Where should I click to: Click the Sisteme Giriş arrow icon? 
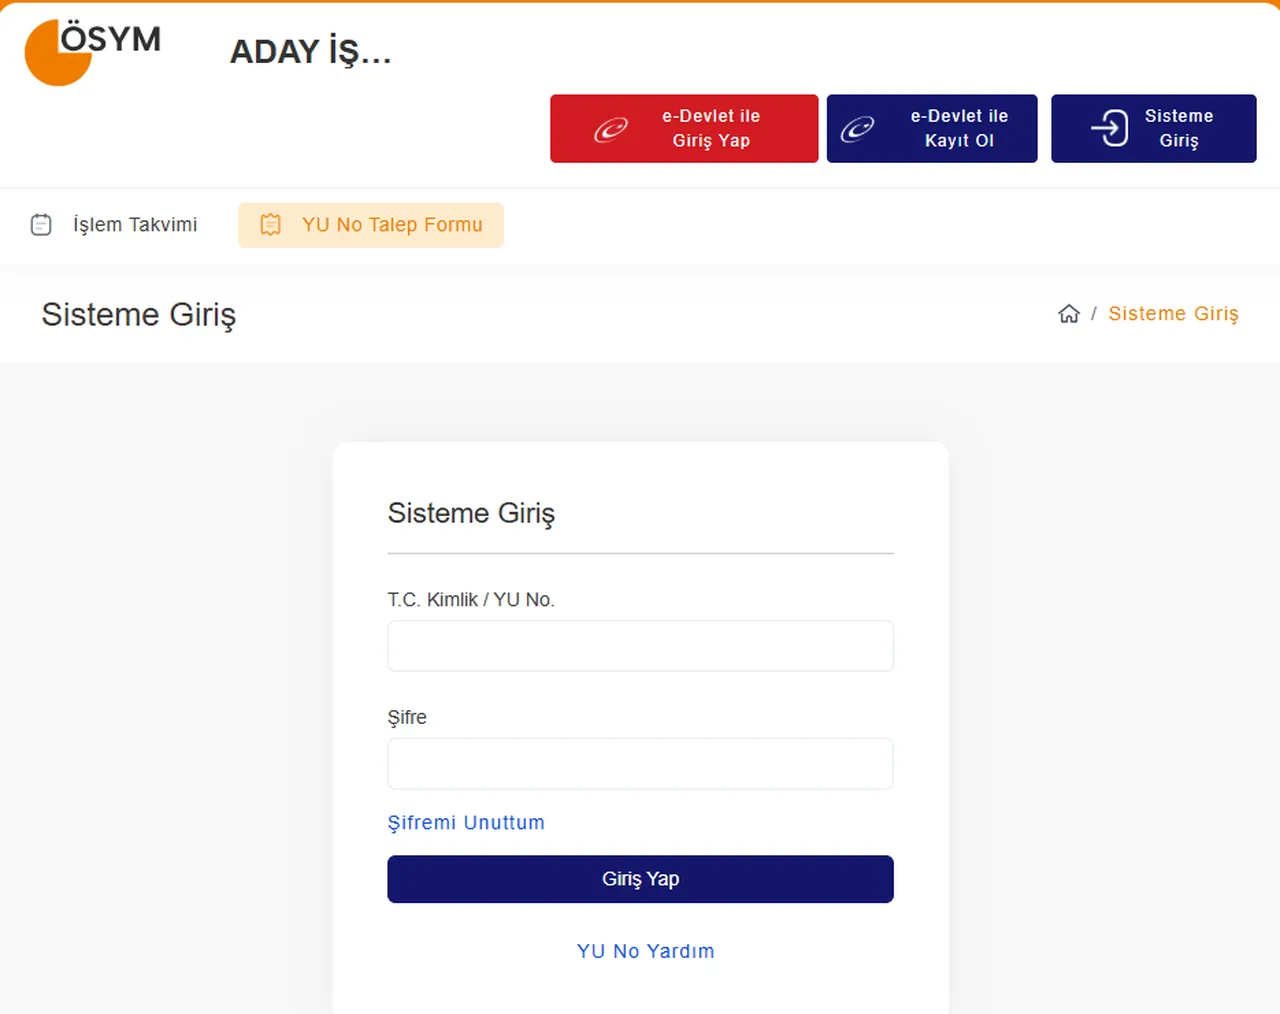(x=1109, y=128)
